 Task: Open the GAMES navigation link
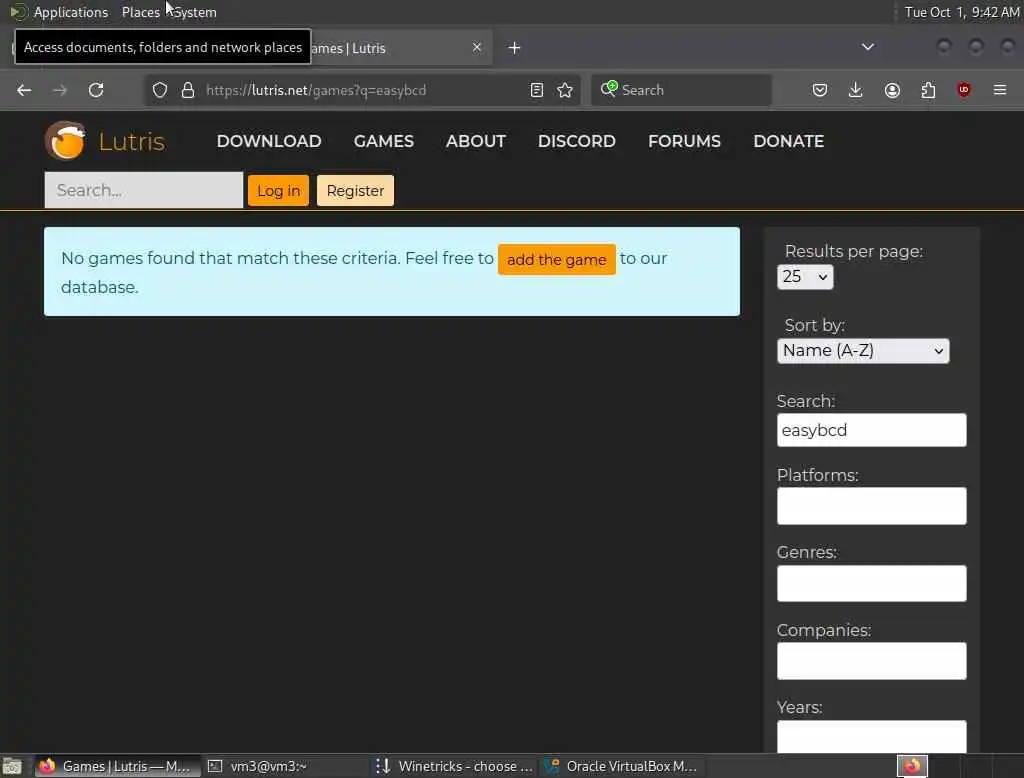click(384, 141)
